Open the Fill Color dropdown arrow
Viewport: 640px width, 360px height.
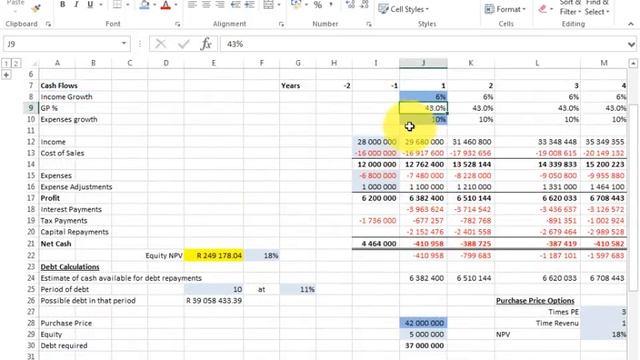point(155,5)
